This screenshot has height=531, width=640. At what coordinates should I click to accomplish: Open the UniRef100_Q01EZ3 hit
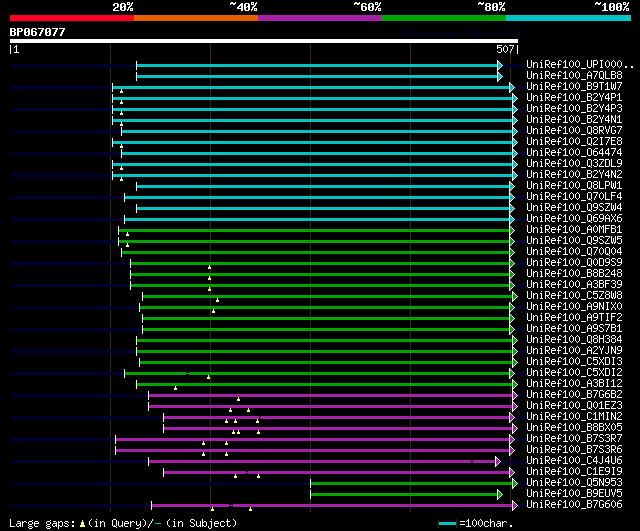click(574, 406)
